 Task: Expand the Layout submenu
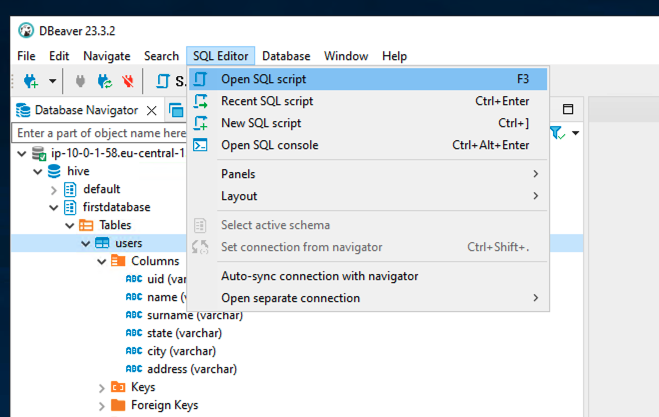point(368,196)
